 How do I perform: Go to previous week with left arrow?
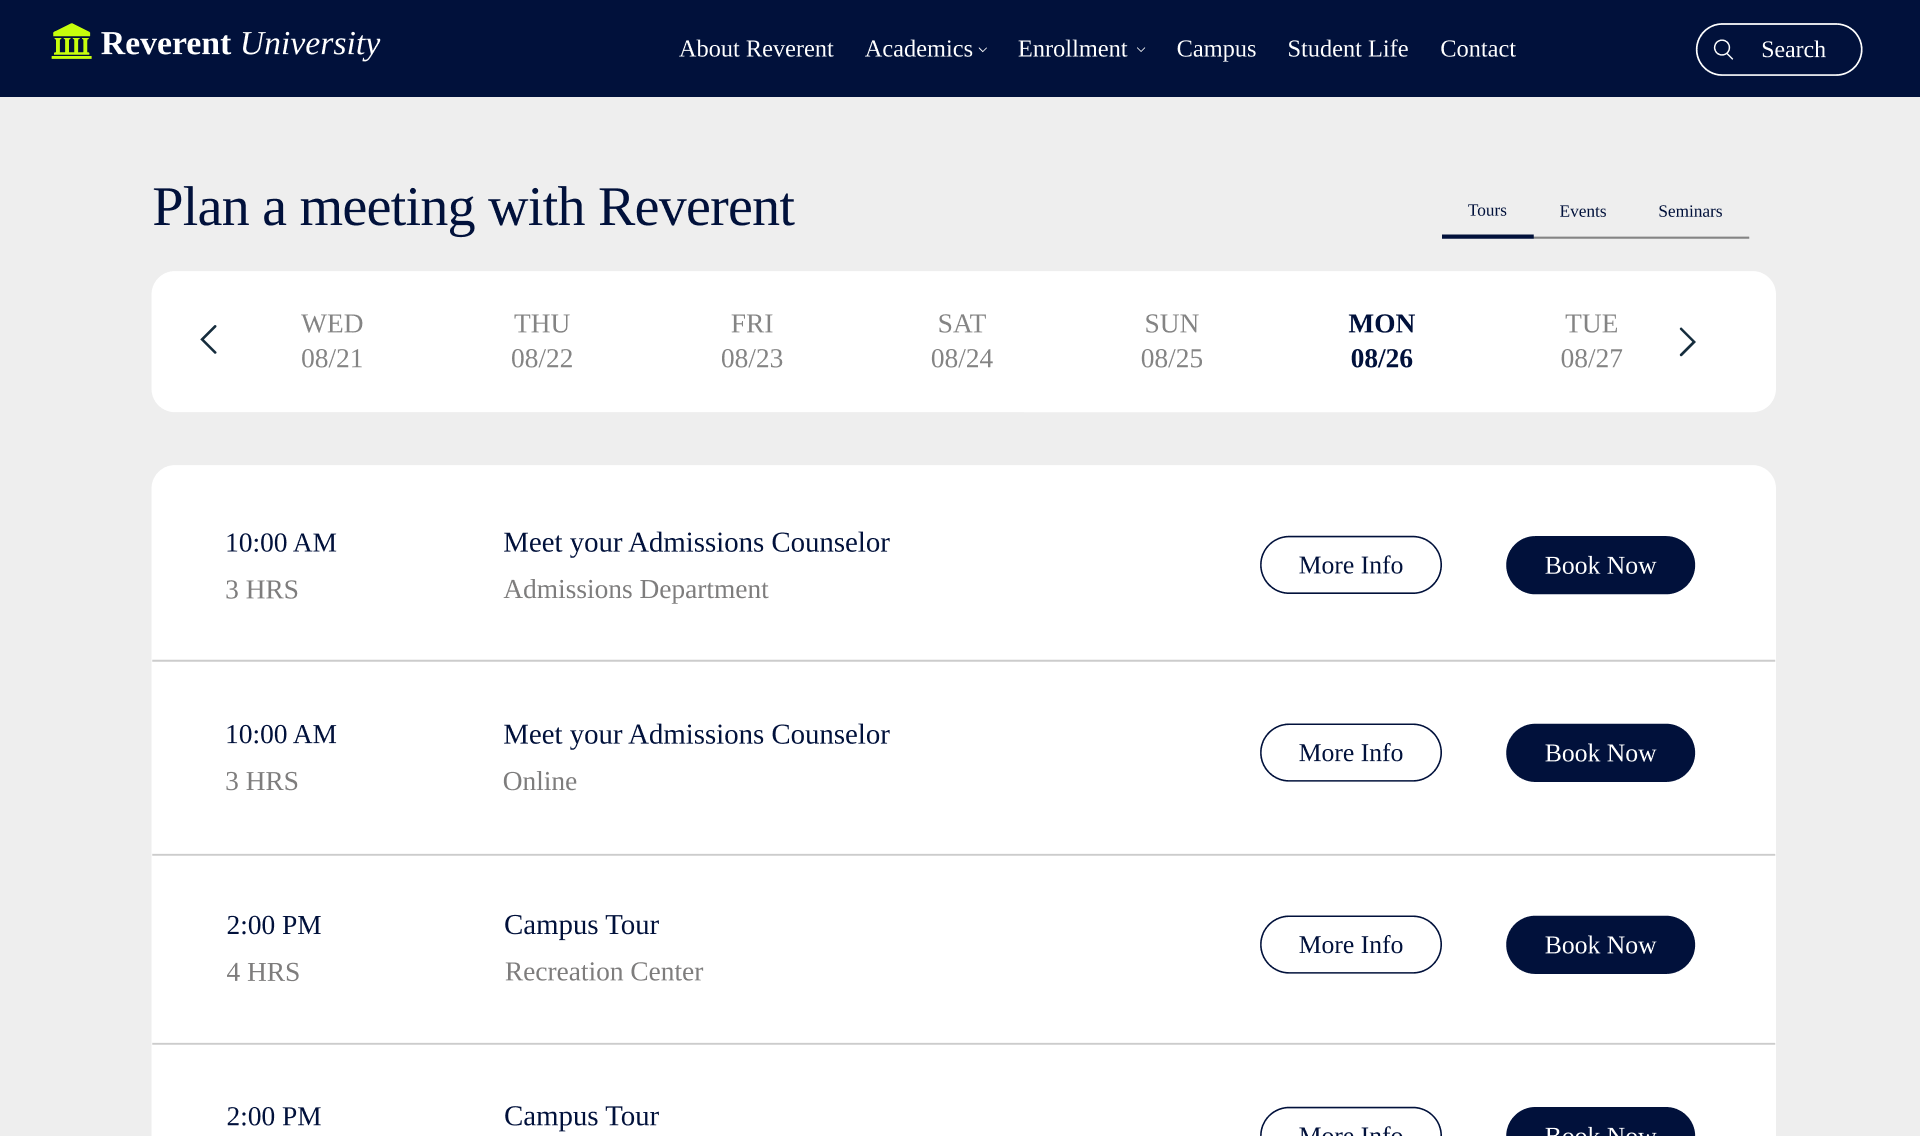[208, 340]
